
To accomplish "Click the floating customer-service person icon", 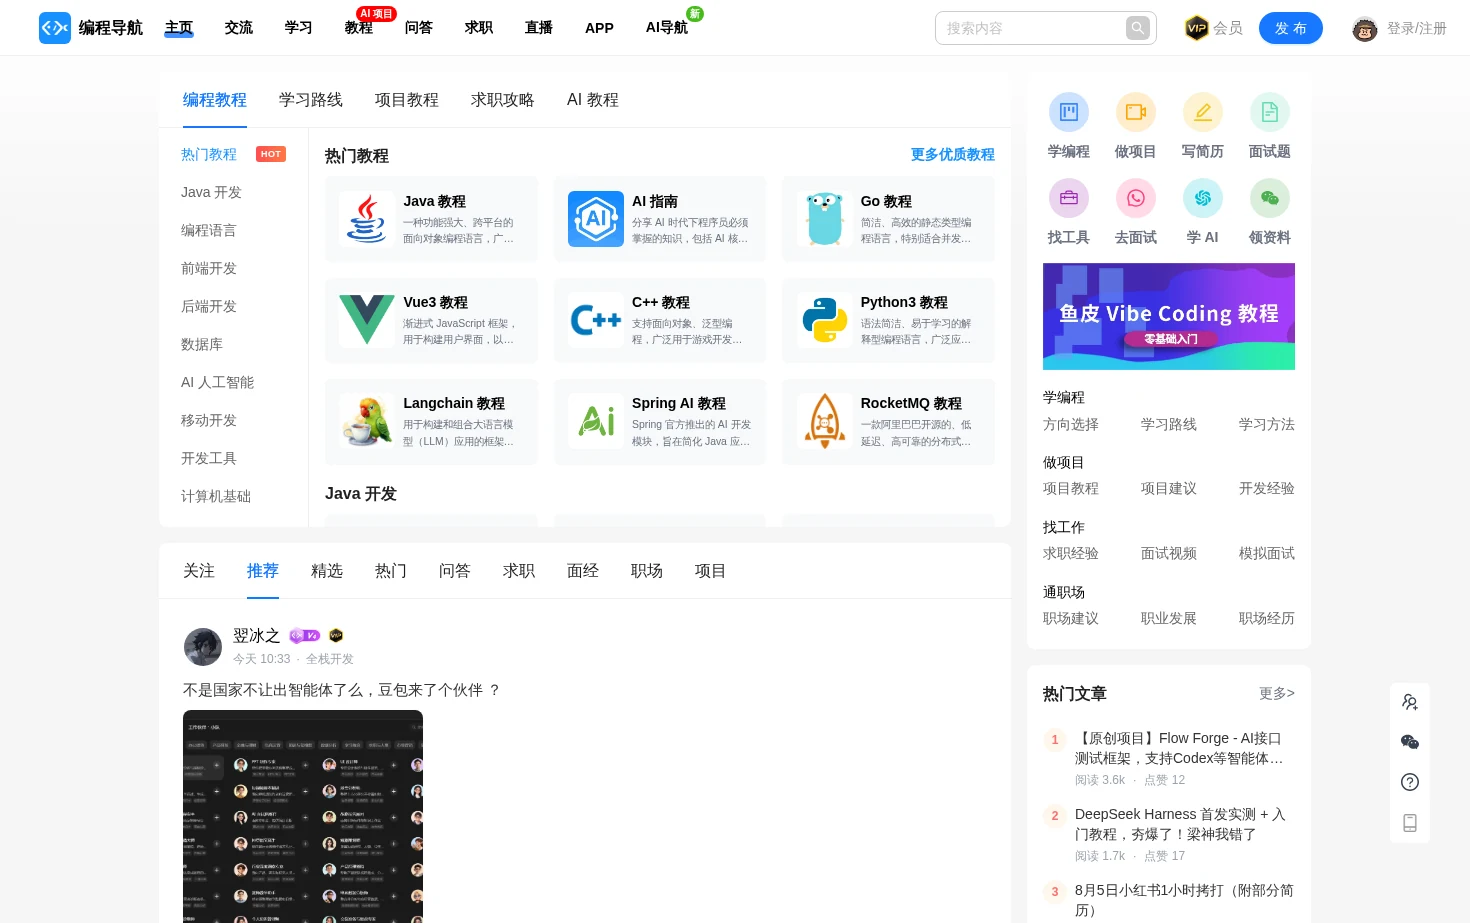I will 1410,702.
